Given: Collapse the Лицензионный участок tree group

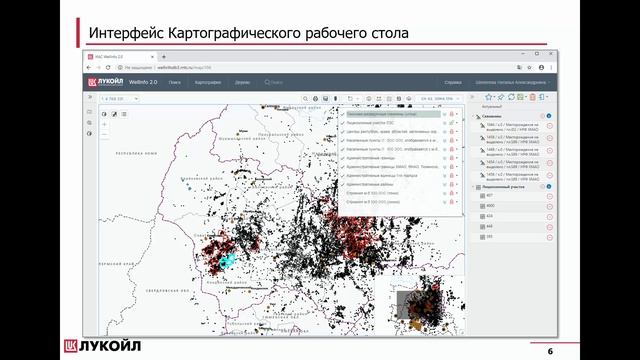Looking at the screenshot, I should [x=473, y=187].
